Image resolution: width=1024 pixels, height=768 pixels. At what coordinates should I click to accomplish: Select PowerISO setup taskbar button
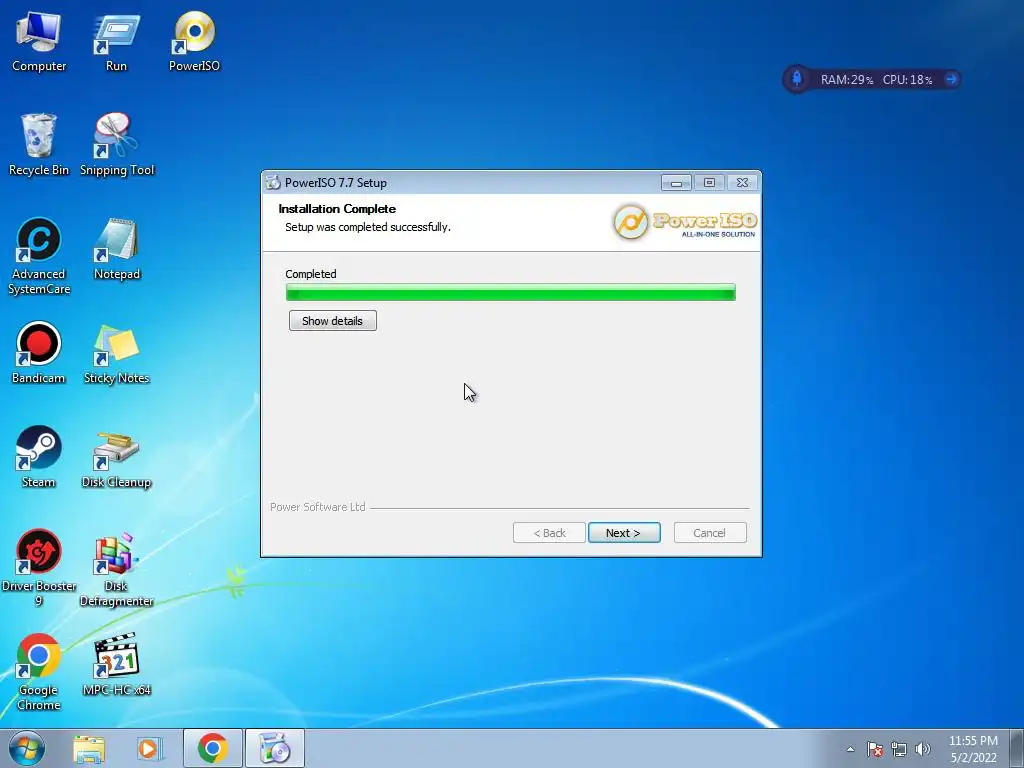(275, 748)
